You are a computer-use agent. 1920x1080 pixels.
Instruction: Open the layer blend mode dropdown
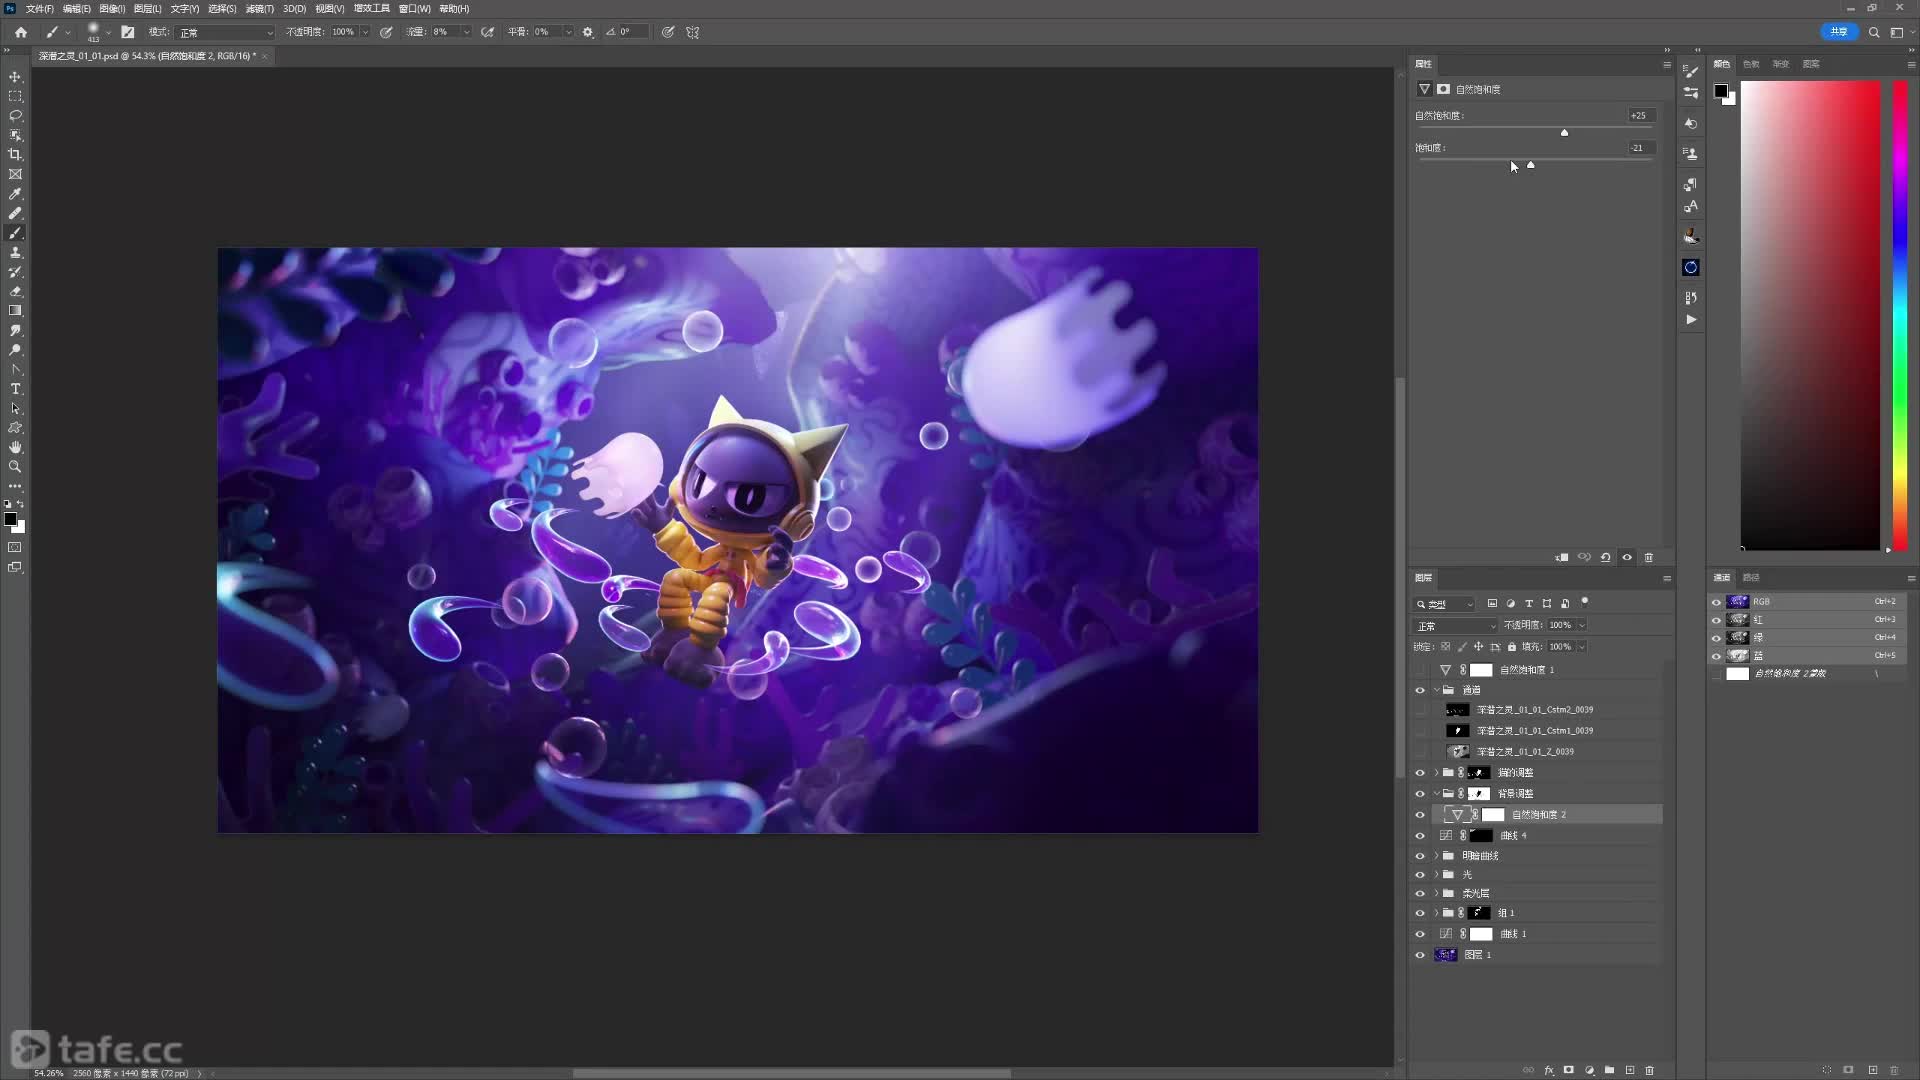(1456, 626)
